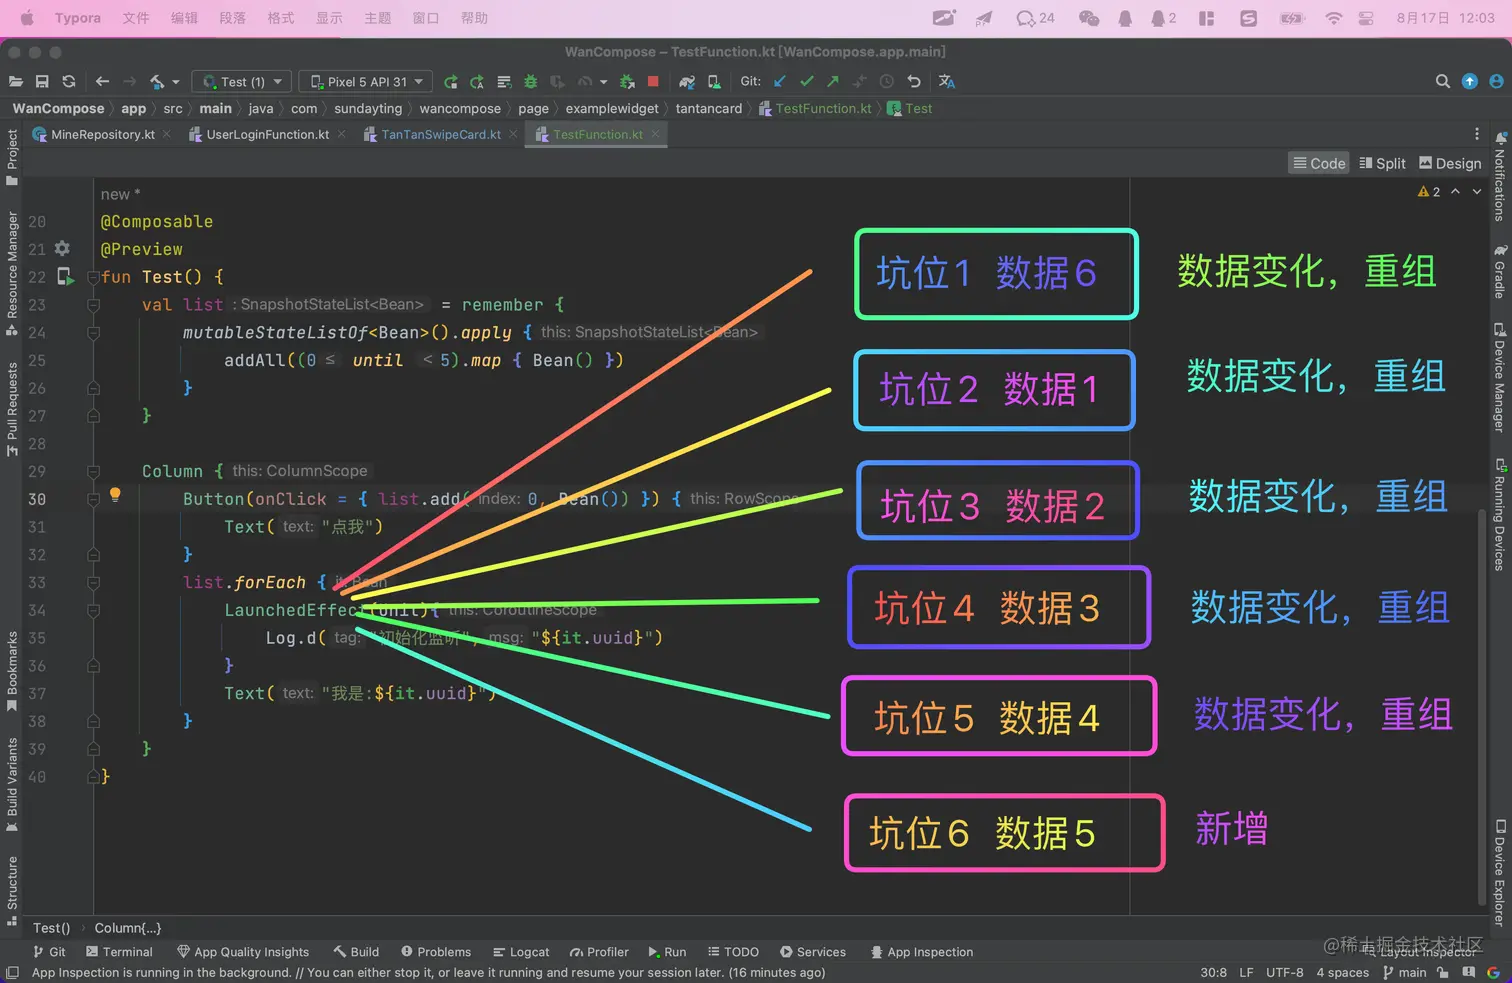Open the Test (1) run configuration dropdown
Image resolution: width=1512 pixels, height=983 pixels.
click(242, 82)
